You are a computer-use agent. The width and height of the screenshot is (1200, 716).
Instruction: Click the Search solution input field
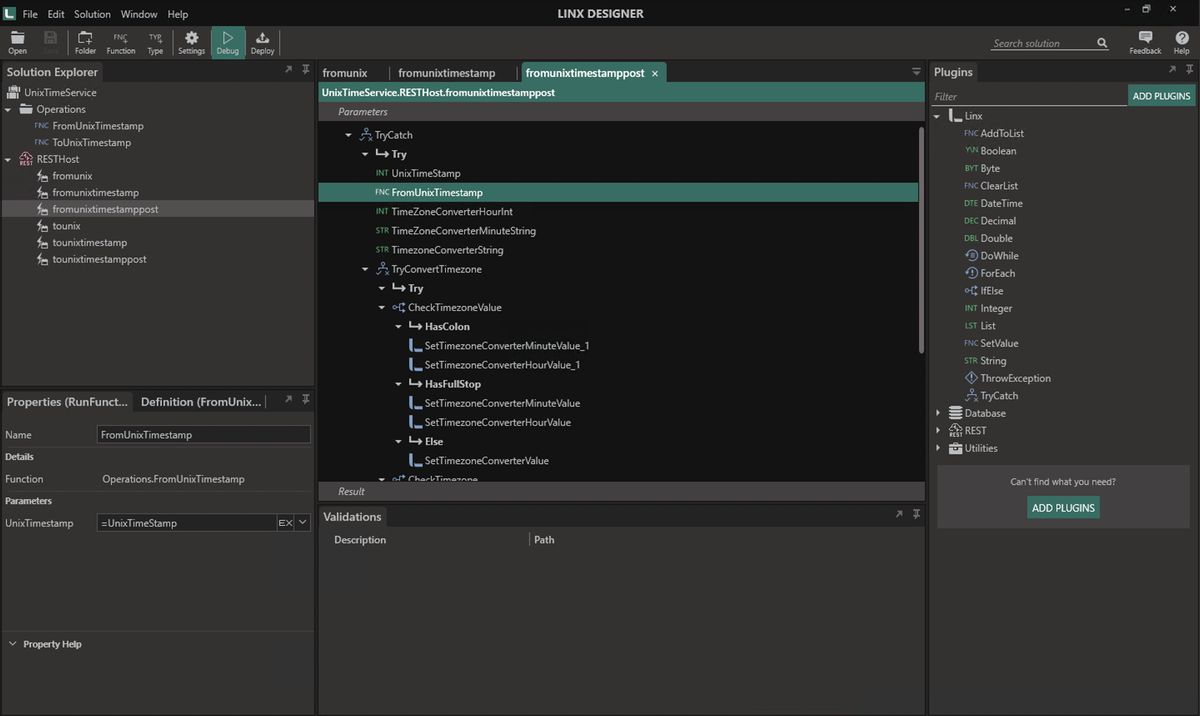click(1040, 43)
